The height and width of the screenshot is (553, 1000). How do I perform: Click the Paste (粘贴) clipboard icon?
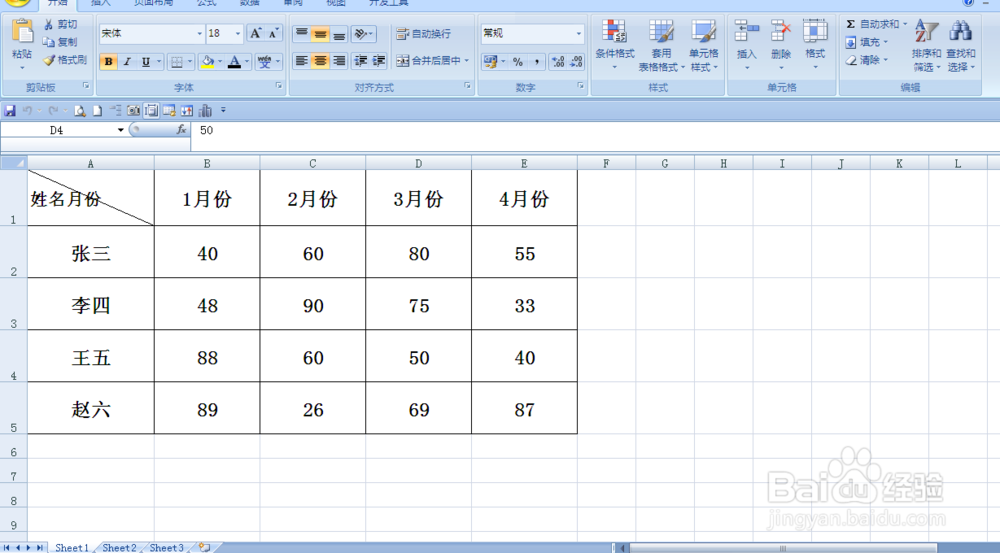tap(22, 32)
